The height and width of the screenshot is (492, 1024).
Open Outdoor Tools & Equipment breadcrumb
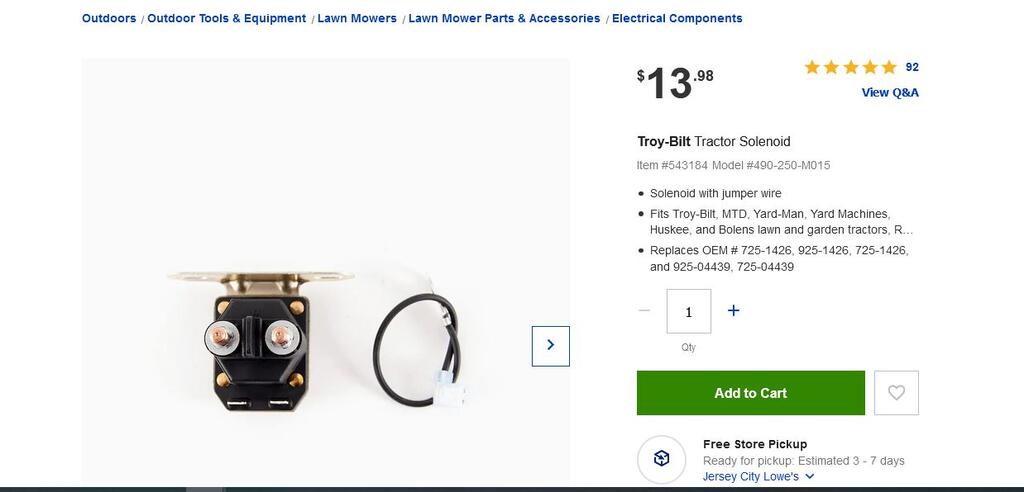227,18
